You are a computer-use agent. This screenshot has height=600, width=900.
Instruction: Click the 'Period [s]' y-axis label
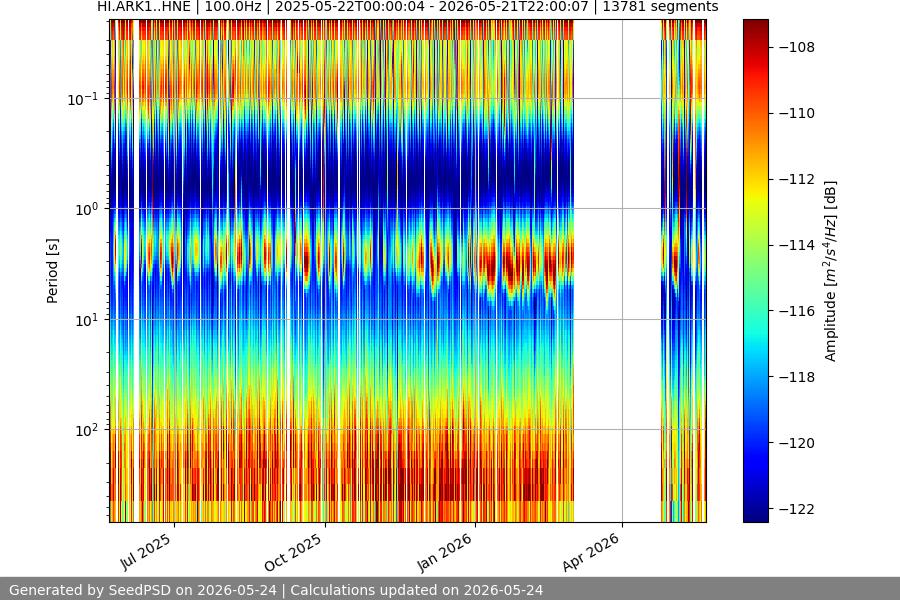click(x=52, y=271)
